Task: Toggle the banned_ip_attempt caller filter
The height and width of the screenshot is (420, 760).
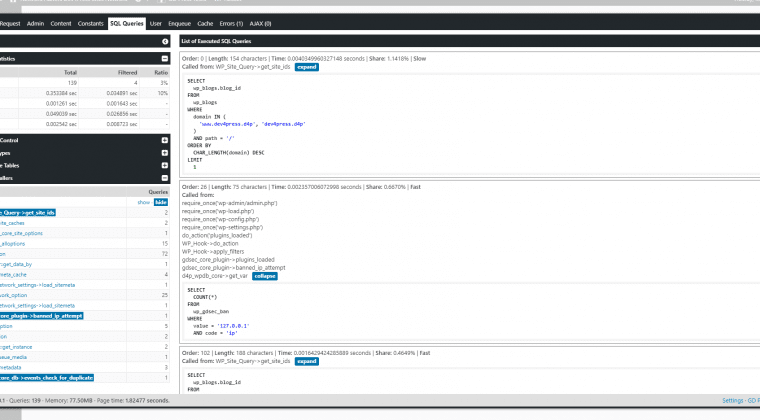Action: pos(42,316)
